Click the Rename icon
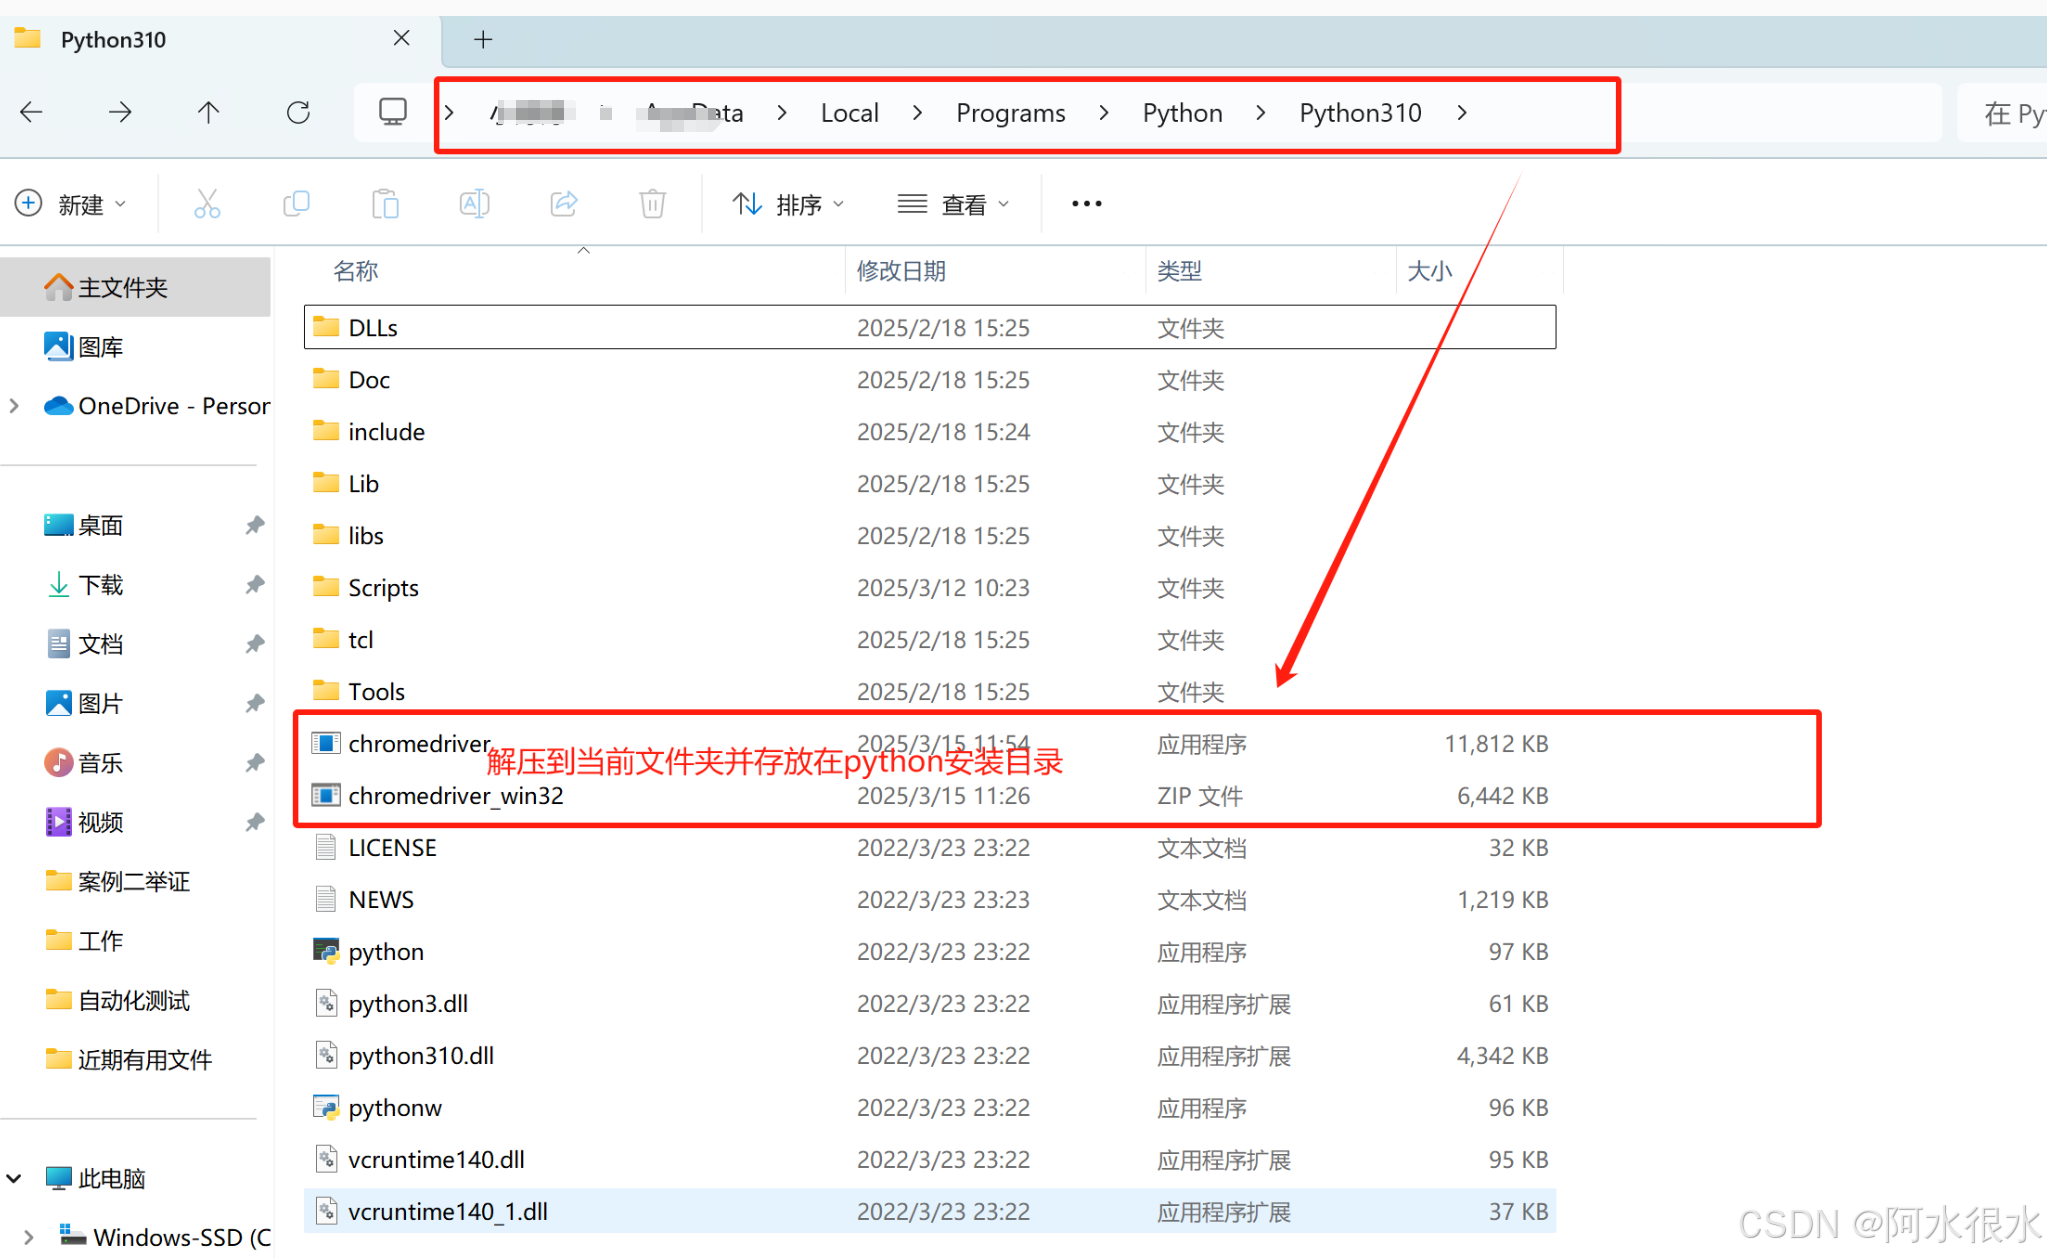Image resolution: width=2047 pixels, height=1259 pixels. click(x=474, y=203)
